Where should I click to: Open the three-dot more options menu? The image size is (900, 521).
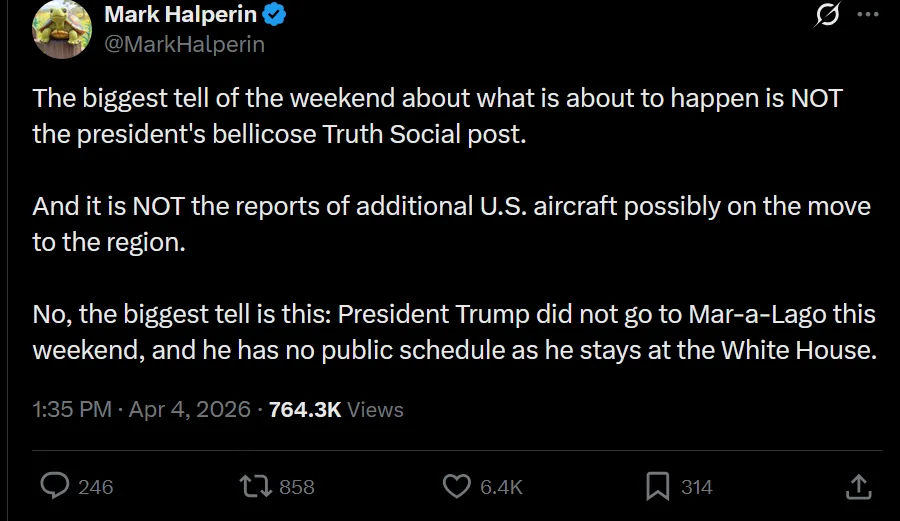(868, 15)
